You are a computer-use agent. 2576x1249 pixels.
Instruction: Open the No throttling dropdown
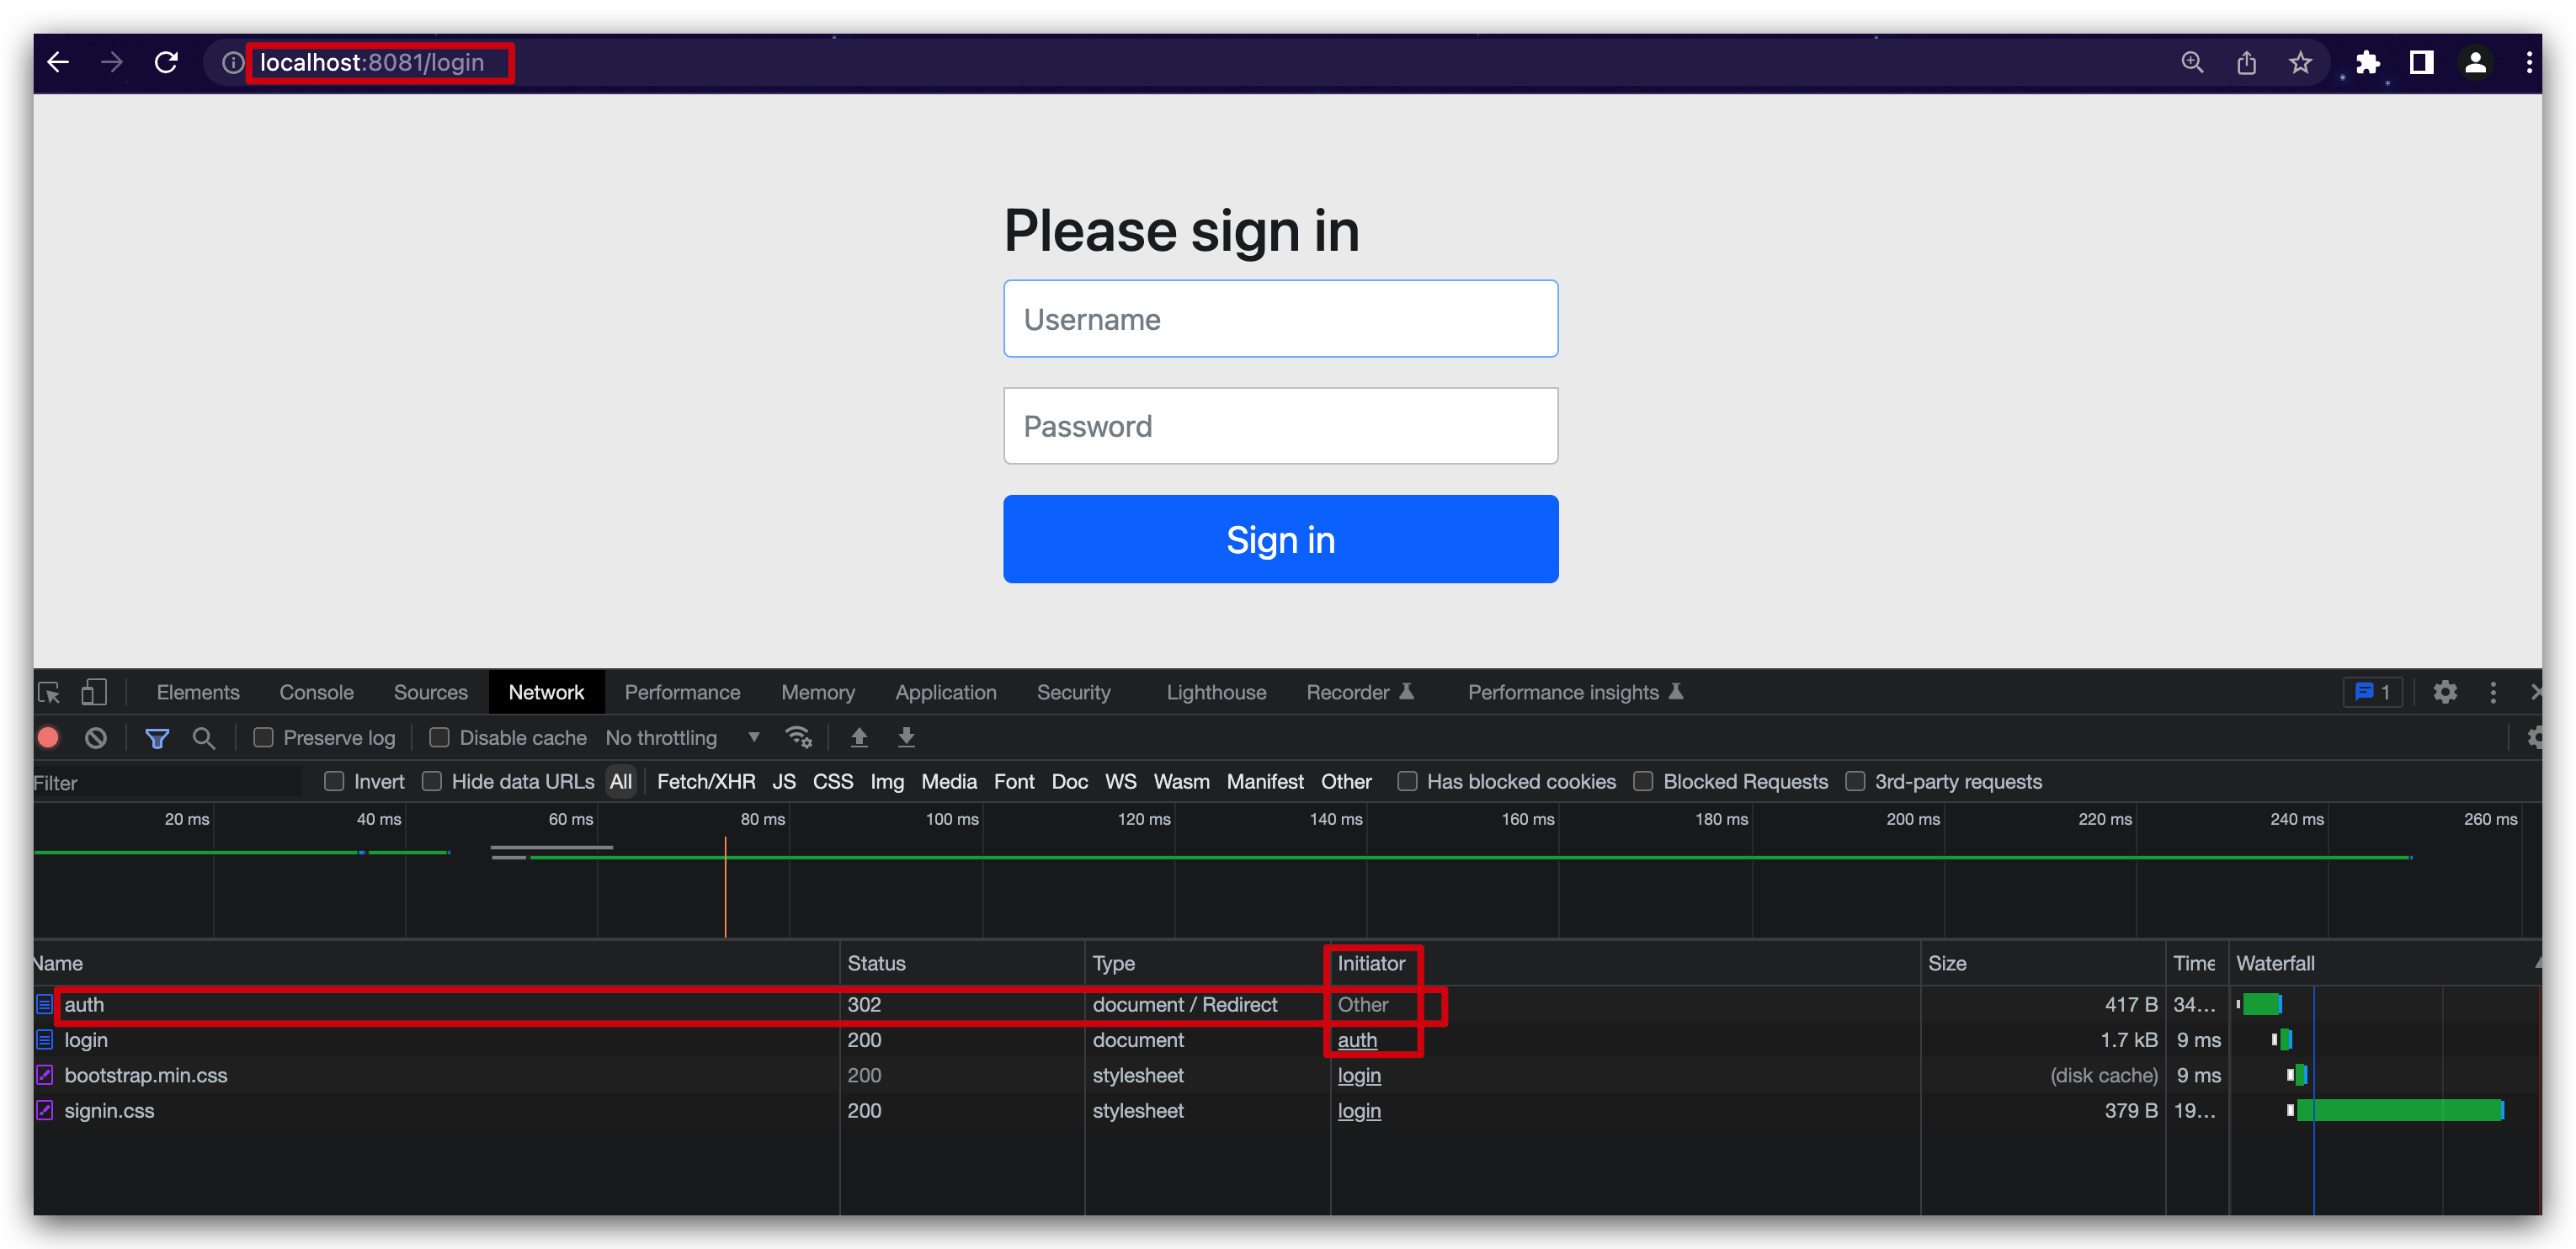pos(682,738)
